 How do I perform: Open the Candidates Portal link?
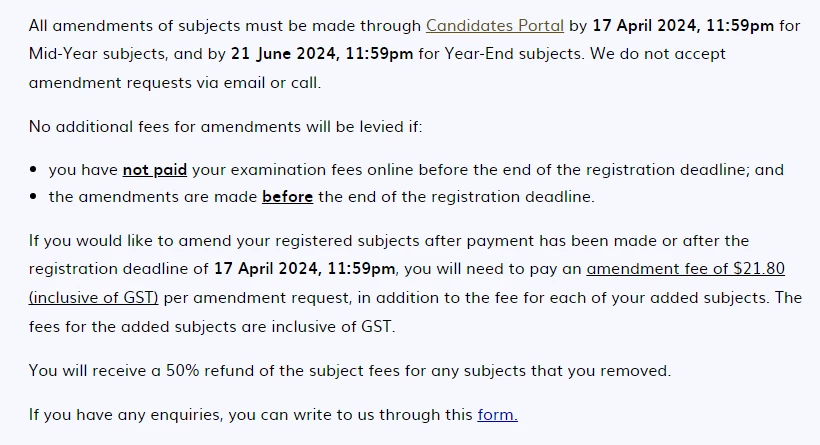[x=495, y=26]
